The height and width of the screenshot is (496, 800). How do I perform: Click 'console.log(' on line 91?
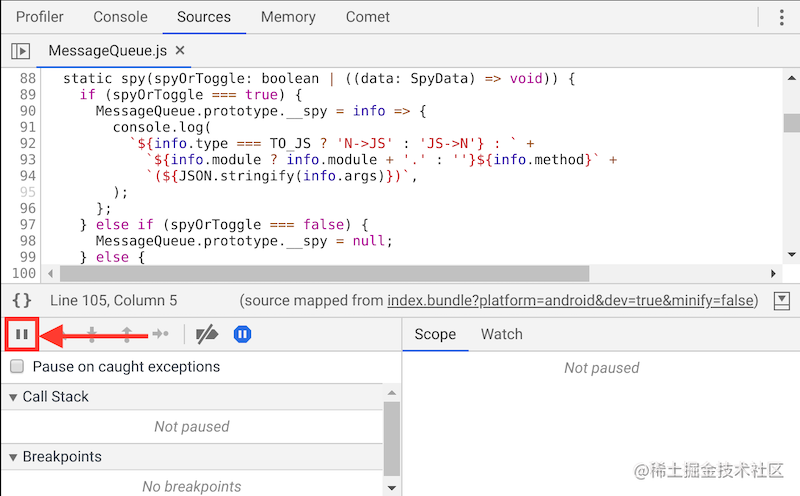pos(162,127)
